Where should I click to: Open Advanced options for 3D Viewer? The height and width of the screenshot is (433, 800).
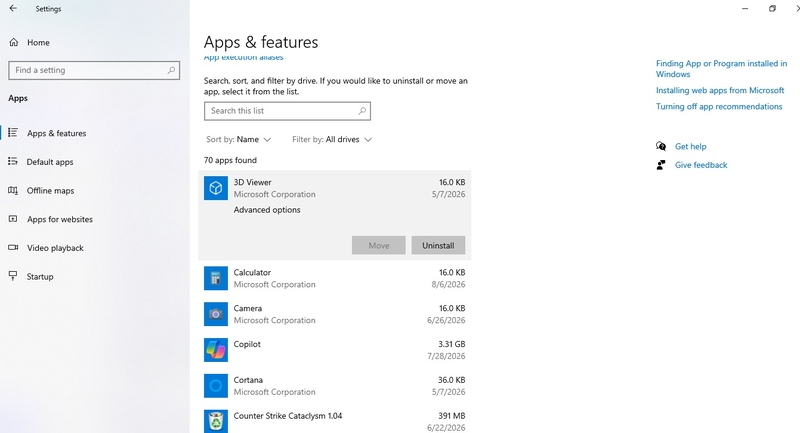[267, 210]
